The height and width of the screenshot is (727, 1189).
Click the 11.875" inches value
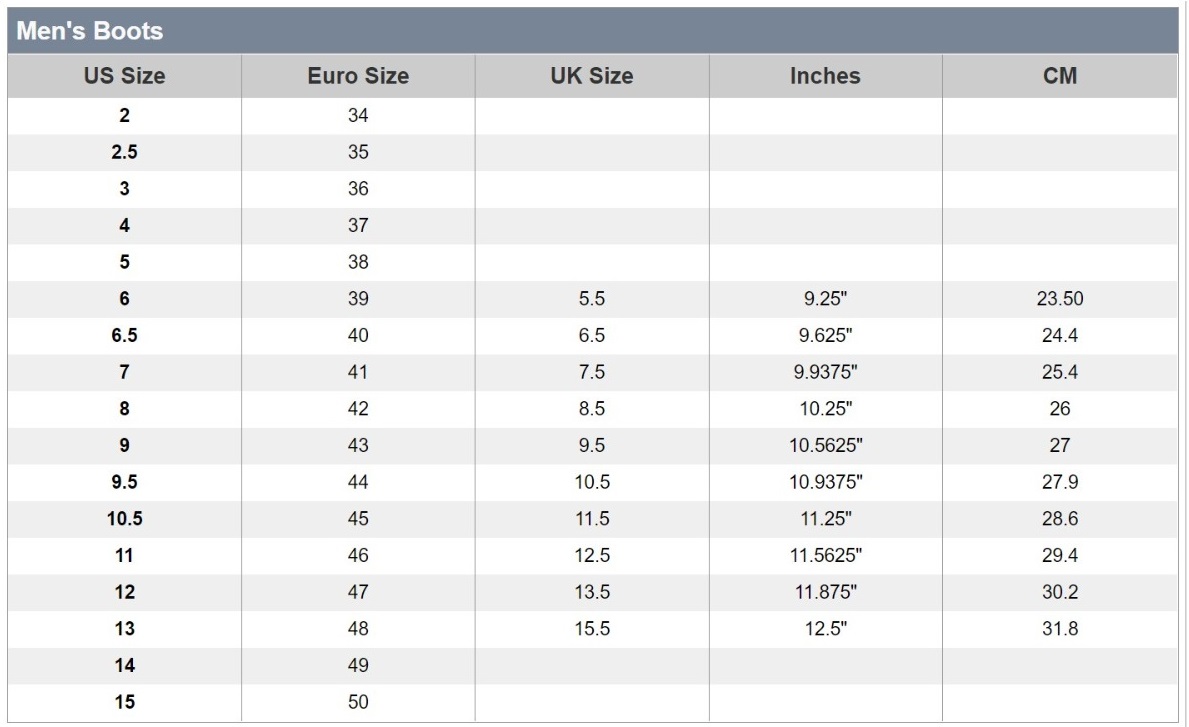click(x=825, y=592)
